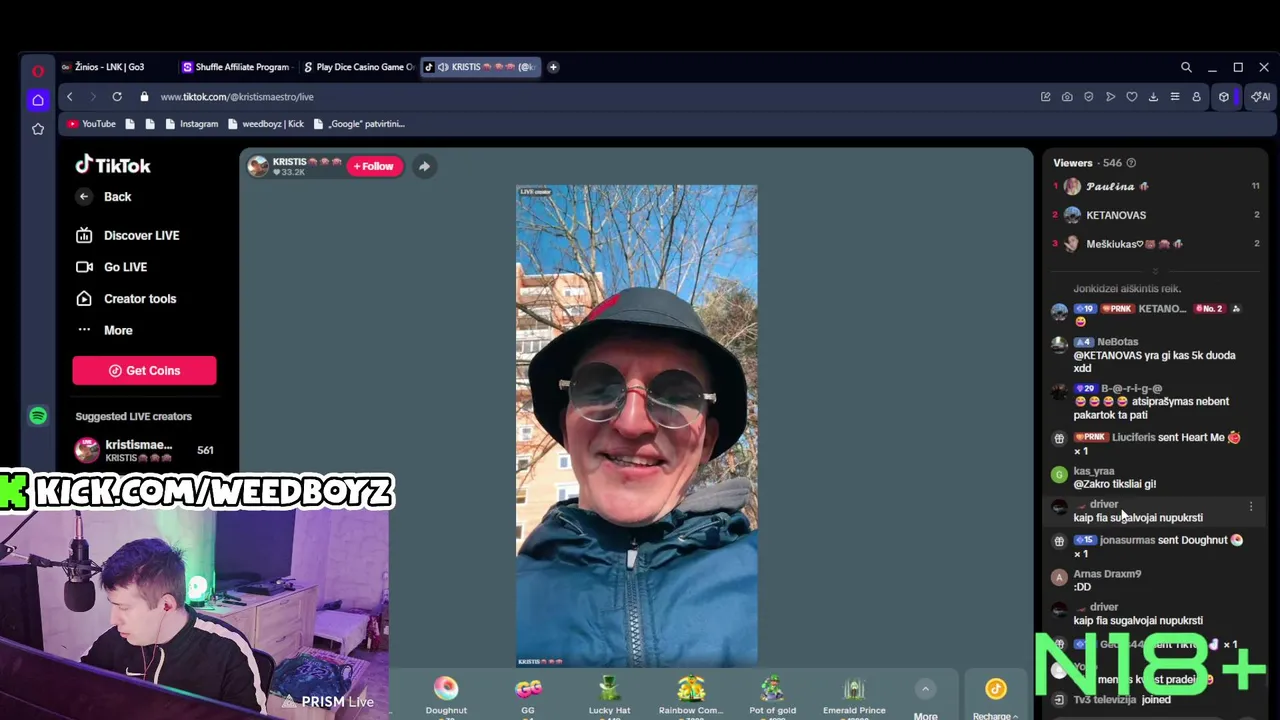Open viewer Paulina in ranking

click(x=1155, y=186)
